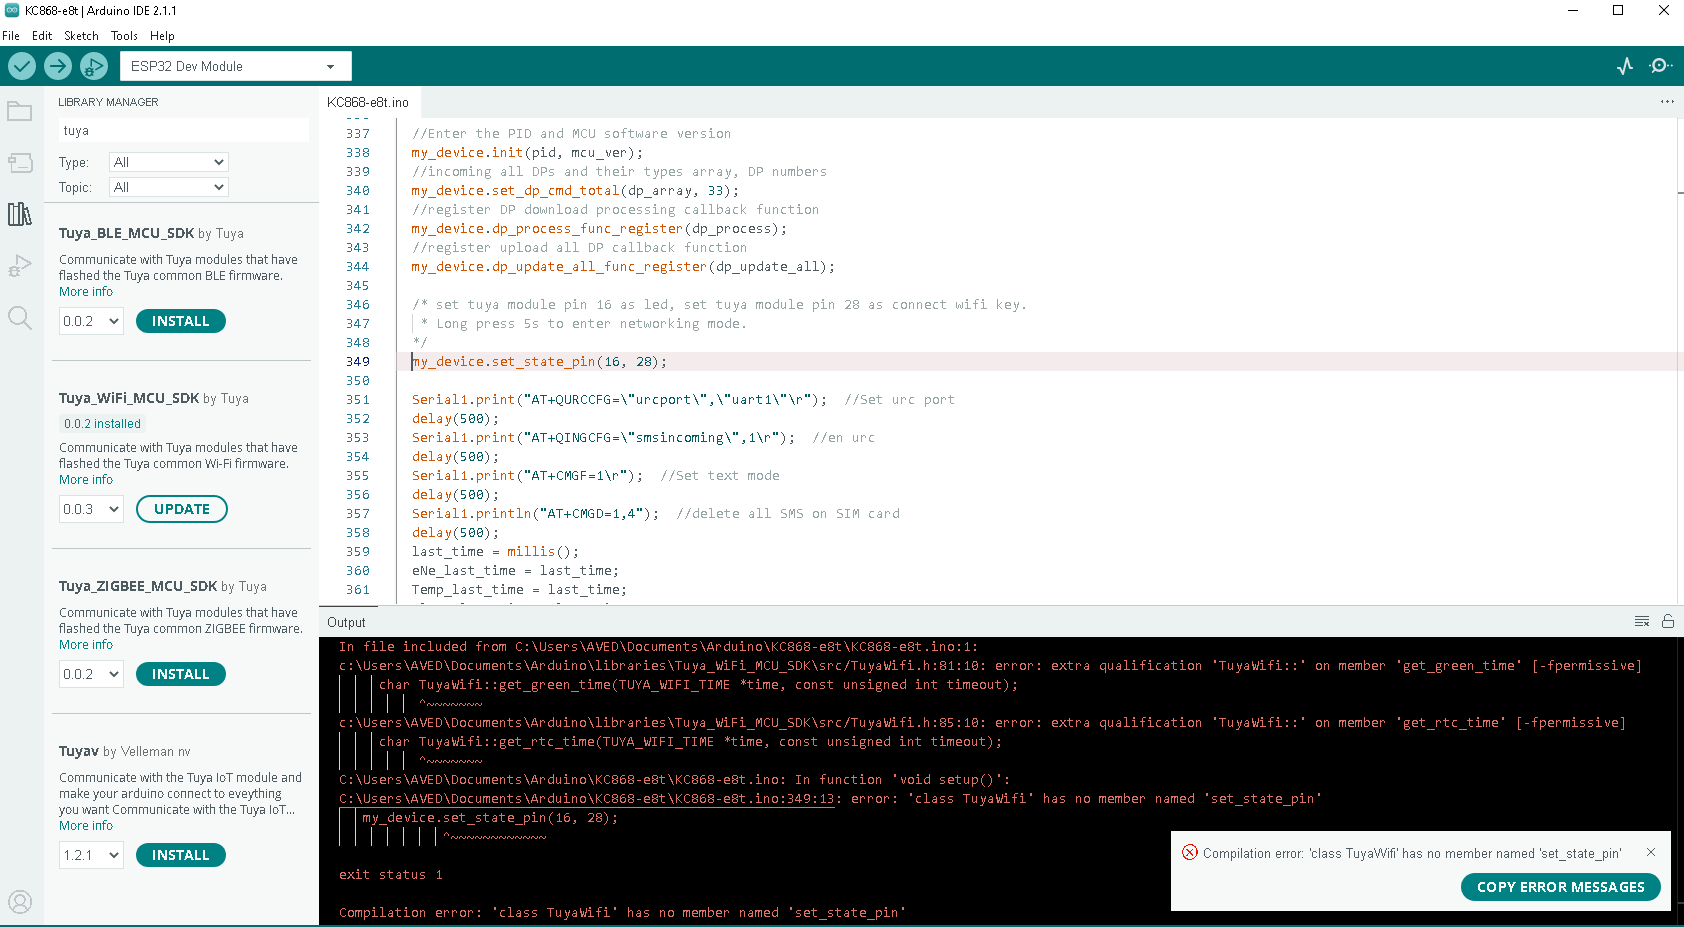Open the Topic filter dropdown
1684x927 pixels.
tap(168, 187)
